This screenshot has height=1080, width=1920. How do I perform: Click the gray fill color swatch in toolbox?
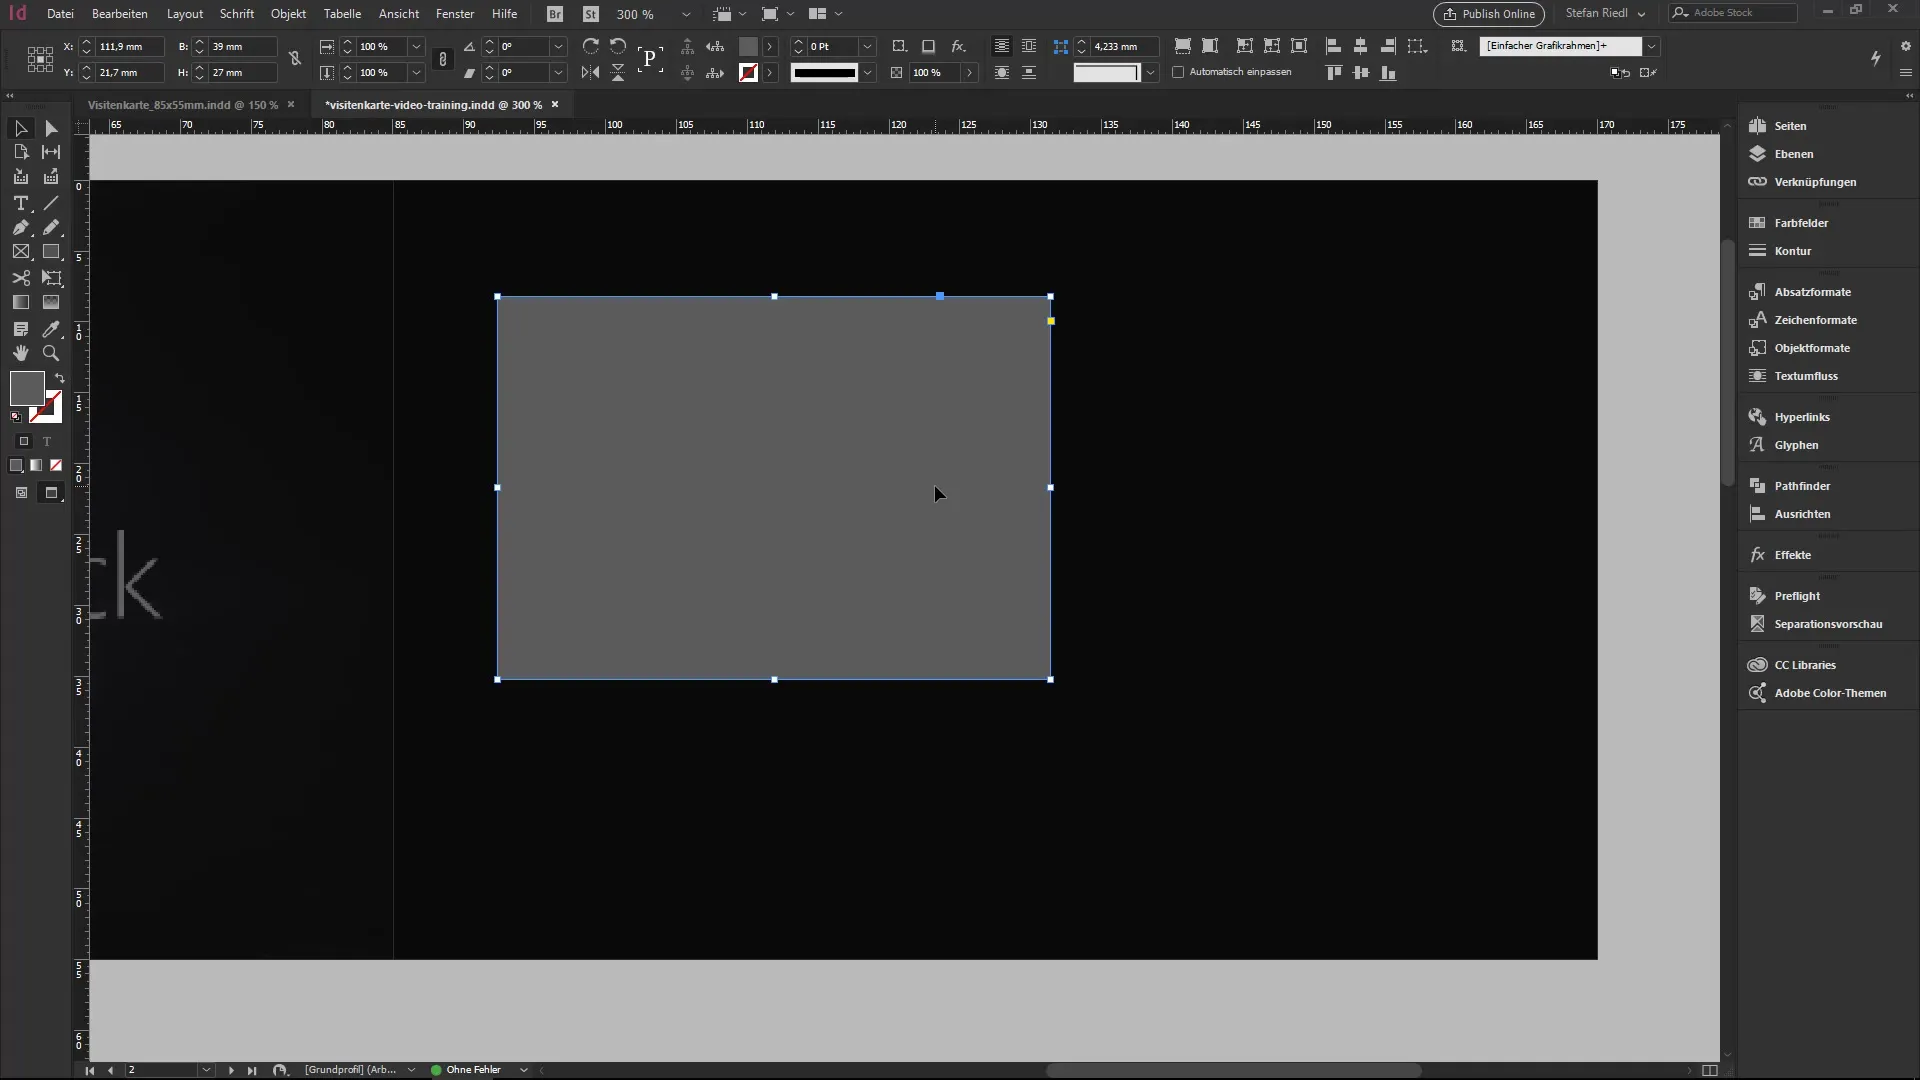click(x=25, y=387)
